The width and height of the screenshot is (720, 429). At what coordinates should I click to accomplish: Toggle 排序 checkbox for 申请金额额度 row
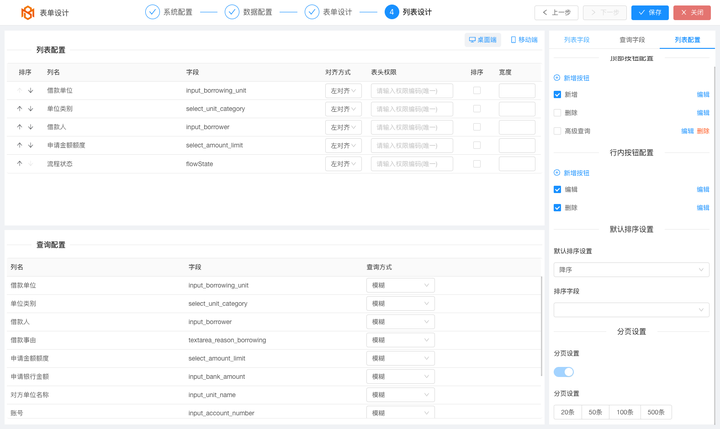pyautogui.click(x=477, y=145)
